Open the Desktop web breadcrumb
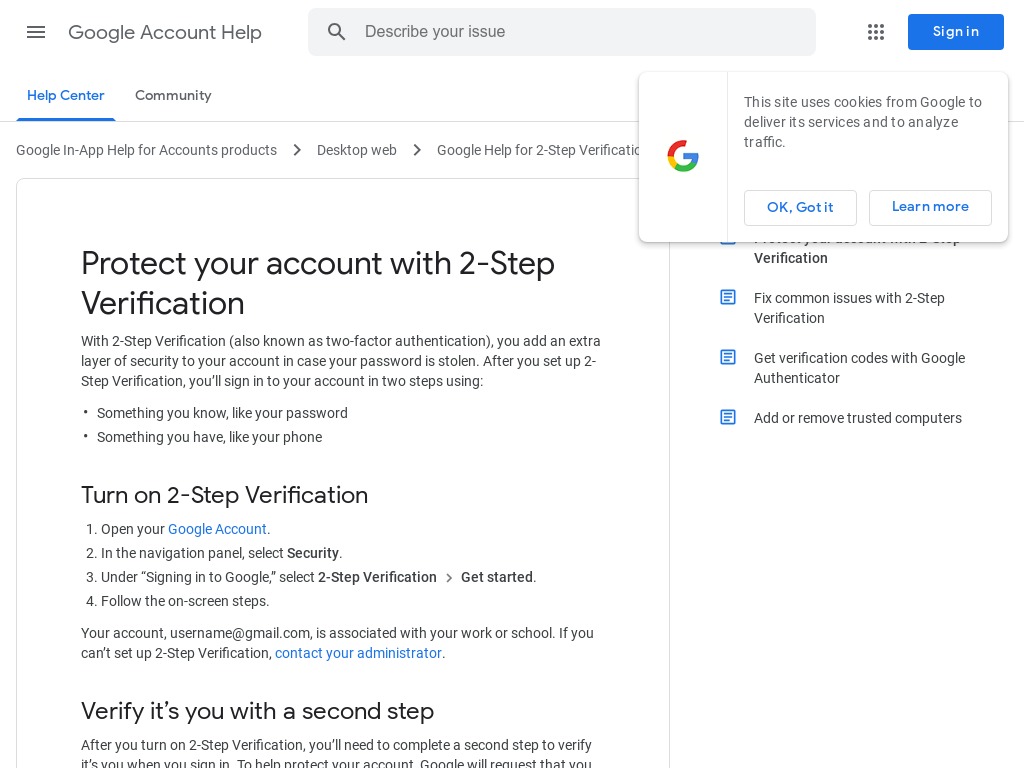The width and height of the screenshot is (1024, 768). 357,150
